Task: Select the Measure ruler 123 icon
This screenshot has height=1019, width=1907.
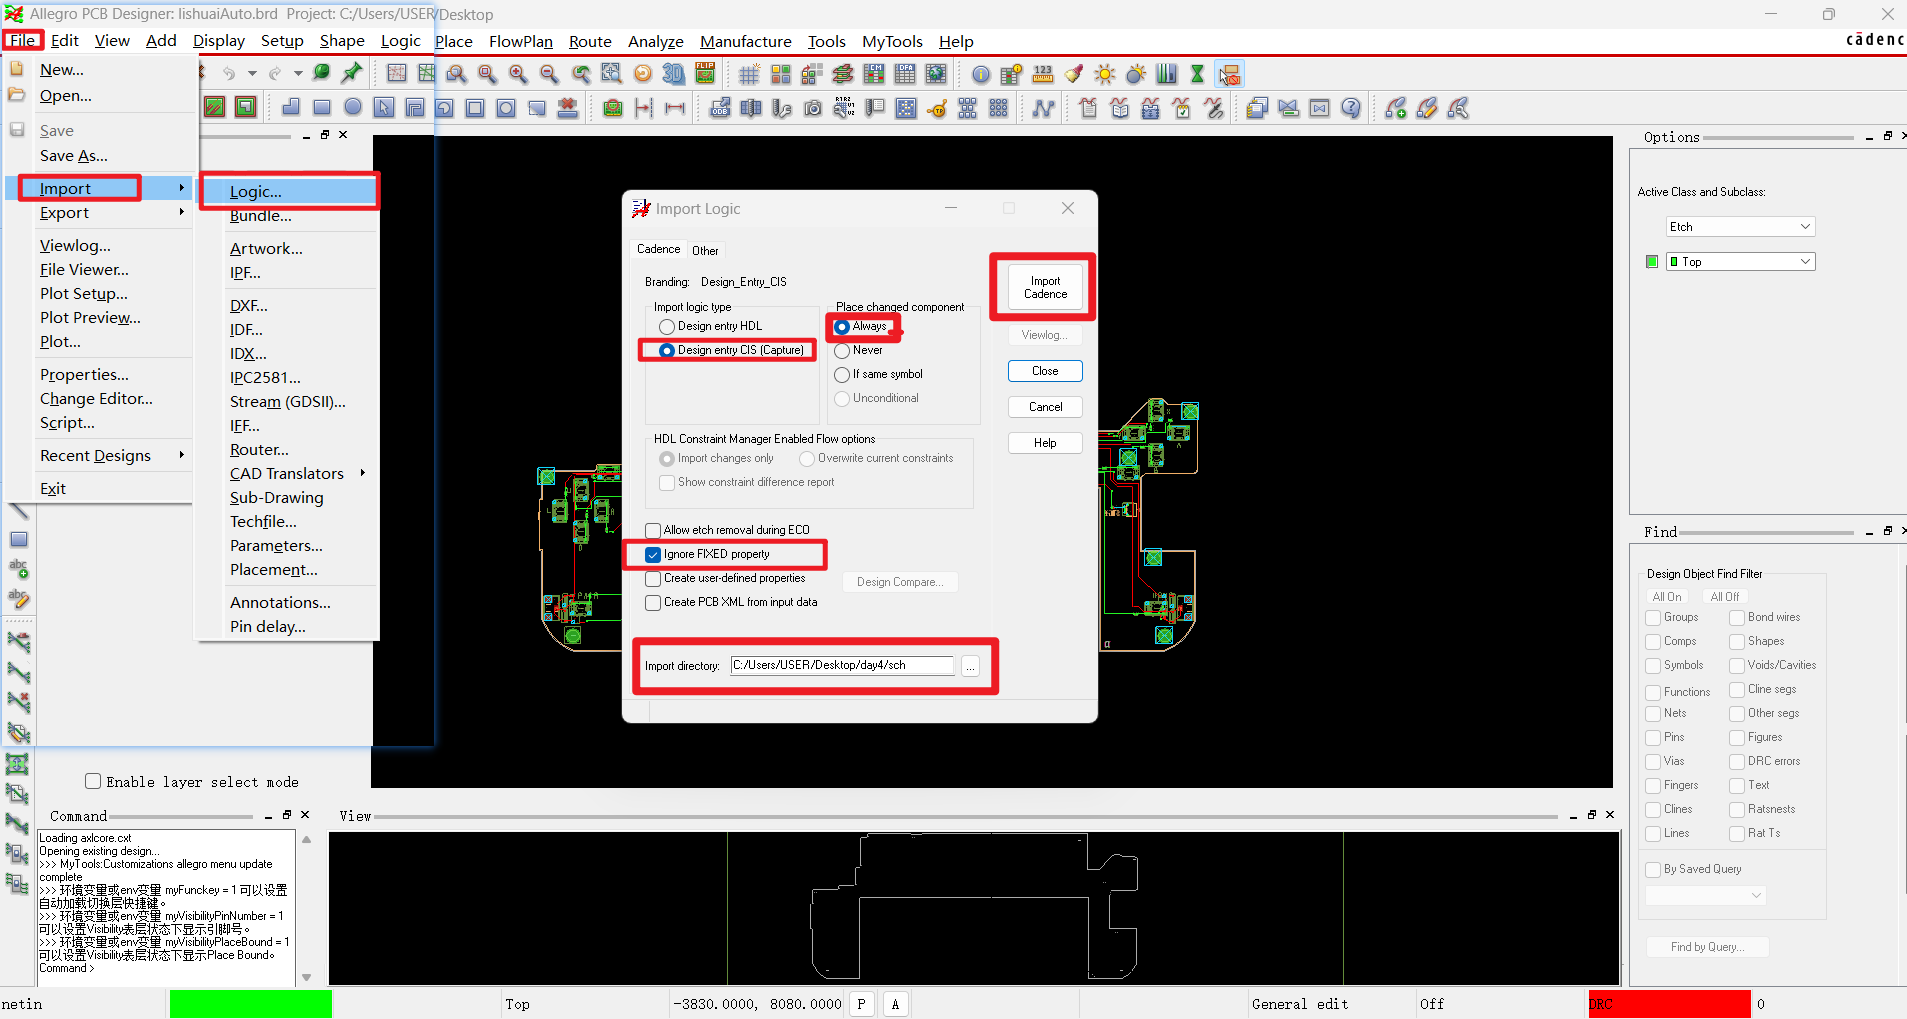Action: (1043, 74)
